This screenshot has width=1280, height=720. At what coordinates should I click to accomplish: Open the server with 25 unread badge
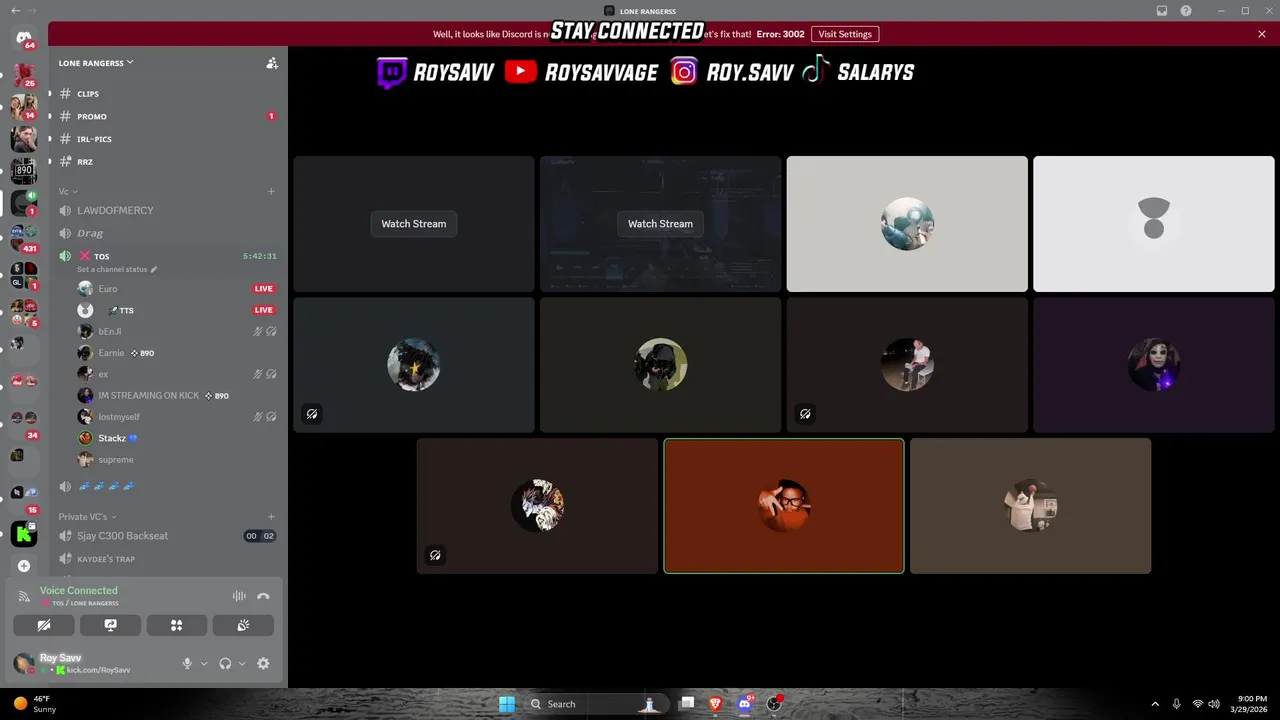[x=24, y=74]
